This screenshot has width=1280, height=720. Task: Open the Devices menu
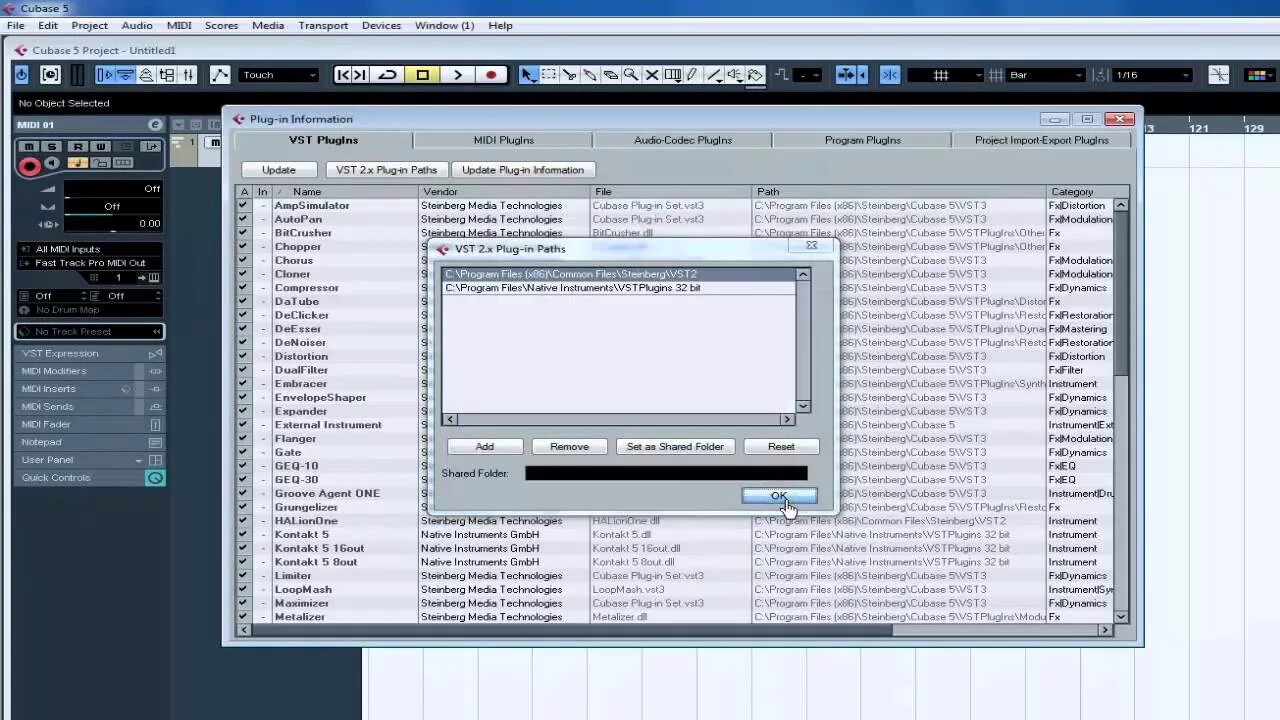(381, 26)
